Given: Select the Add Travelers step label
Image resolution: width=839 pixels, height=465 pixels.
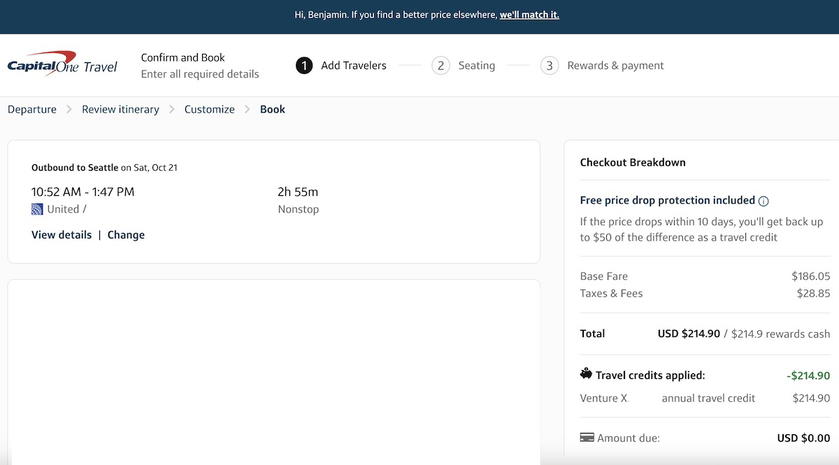Looking at the screenshot, I should pyautogui.click(x=354, y=65).
